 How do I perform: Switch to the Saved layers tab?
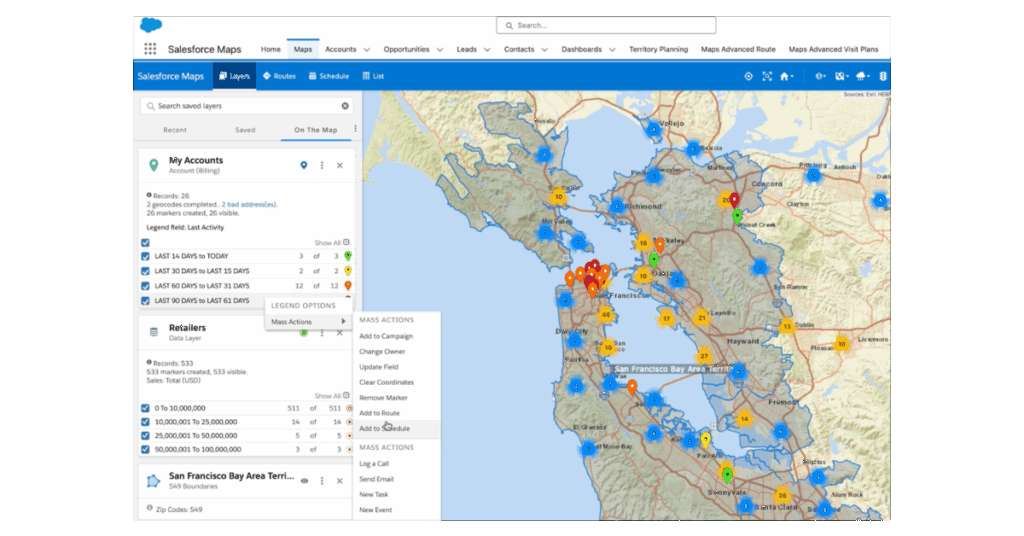point(245,130)
